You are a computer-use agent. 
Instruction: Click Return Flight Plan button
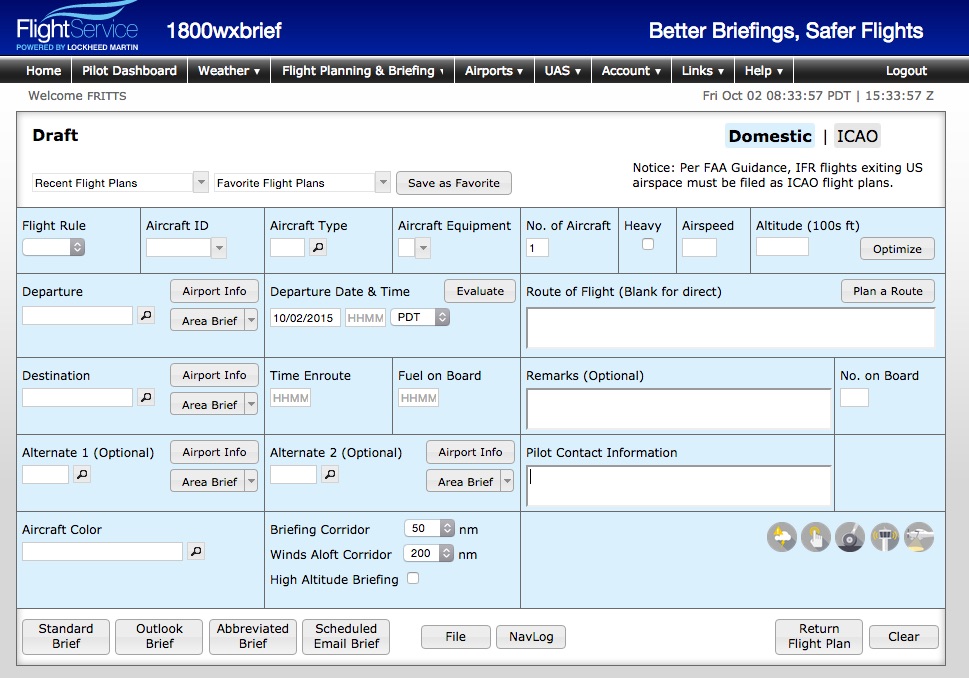pyautogui.click(x=819, y=636)
